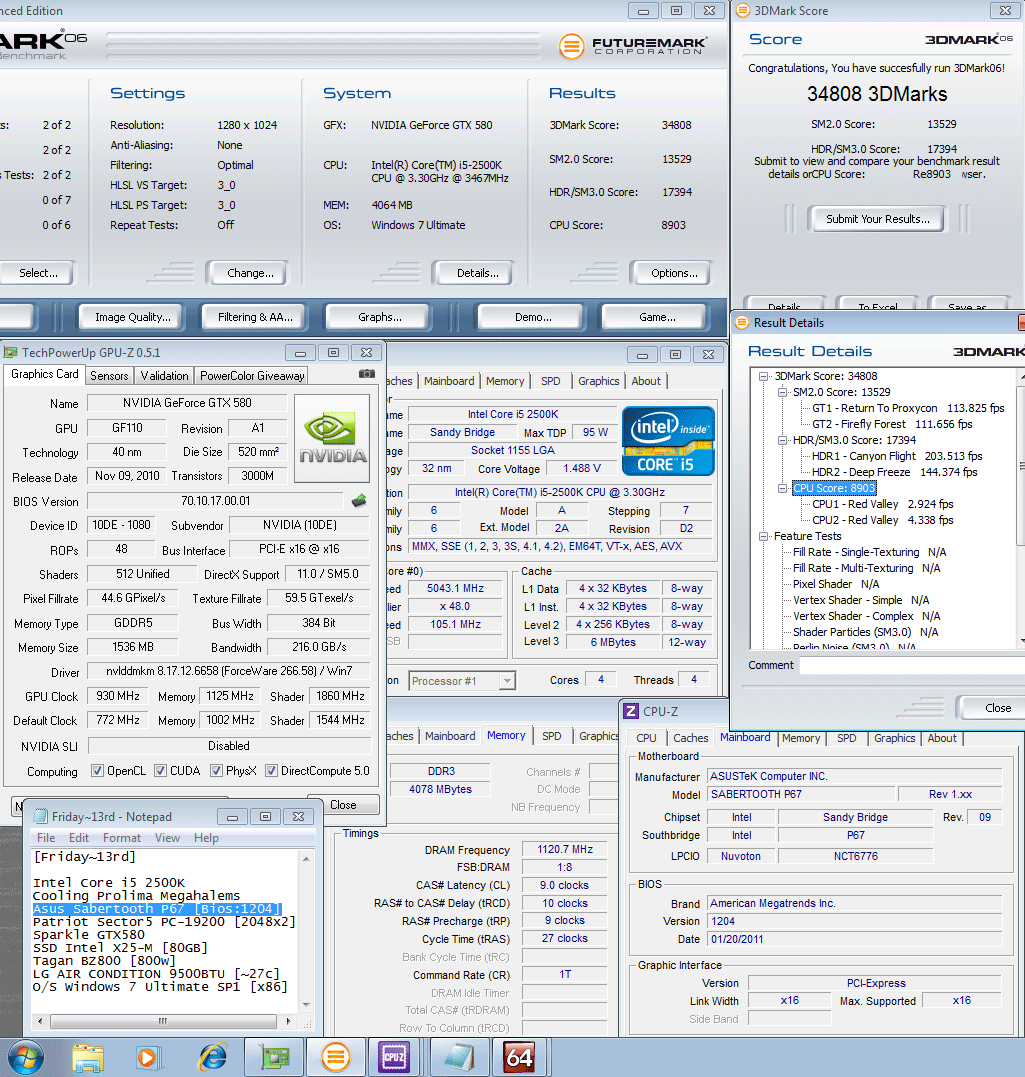Launch Internet Explorer from the taskbar

point(213,1056)
